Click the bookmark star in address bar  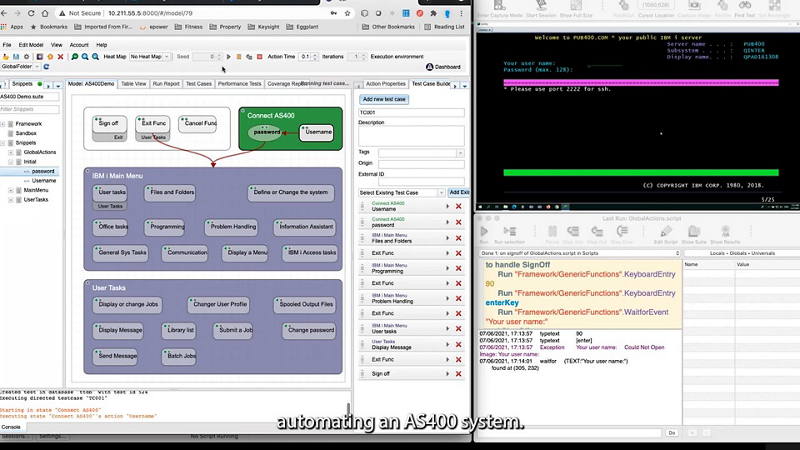pyautogui.click(x=347, y=13)
